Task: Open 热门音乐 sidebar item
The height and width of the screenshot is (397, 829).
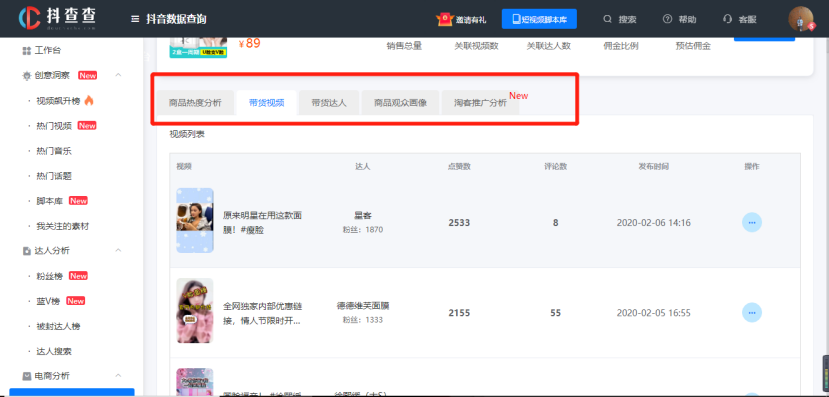Action: [54, 151]
